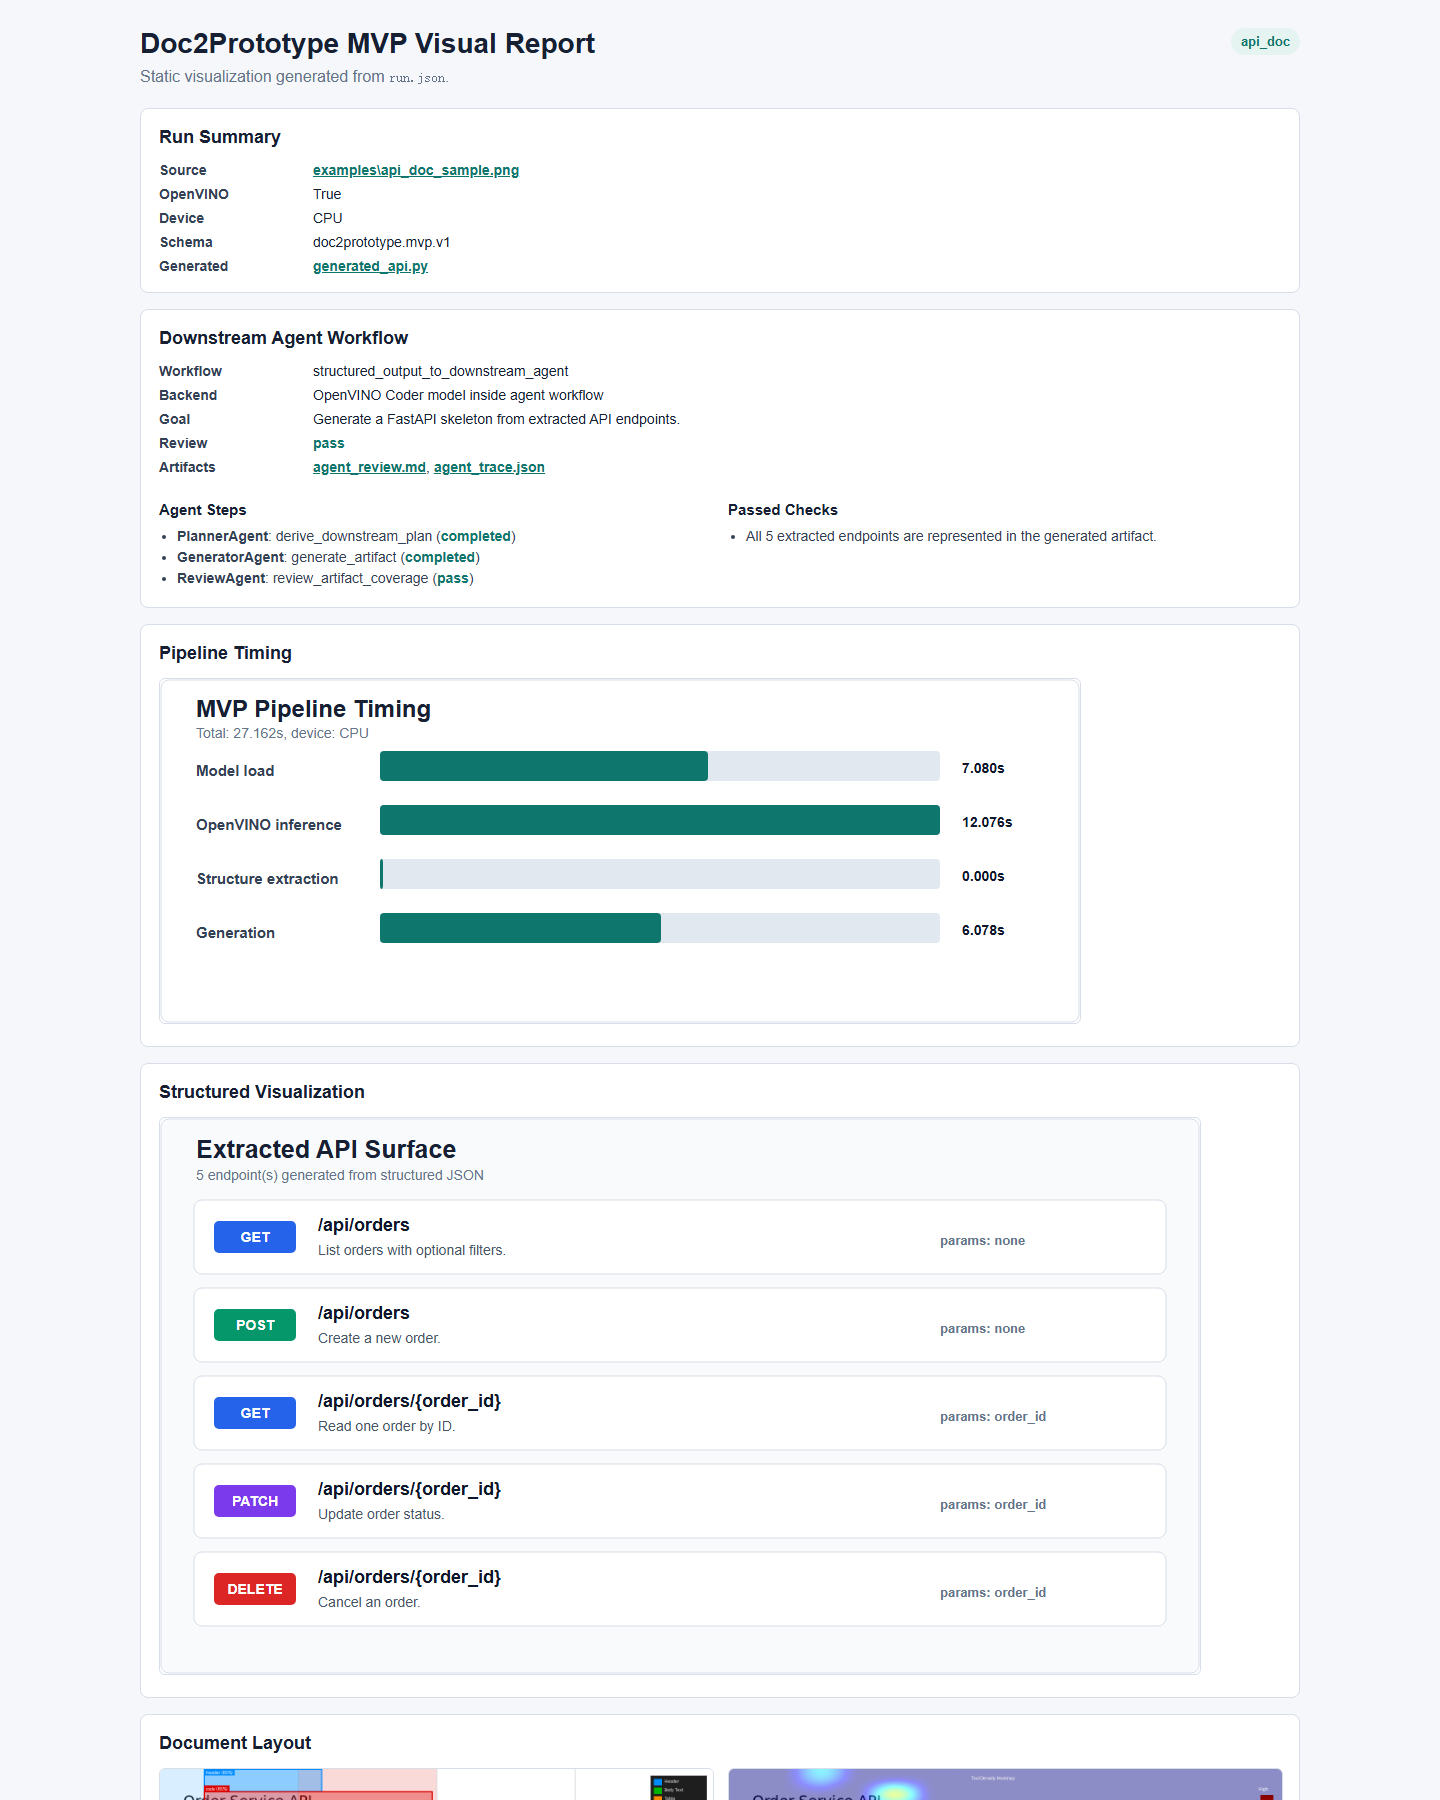
Task: Select the ReviewAgent step entry
Action: (325, 578)
